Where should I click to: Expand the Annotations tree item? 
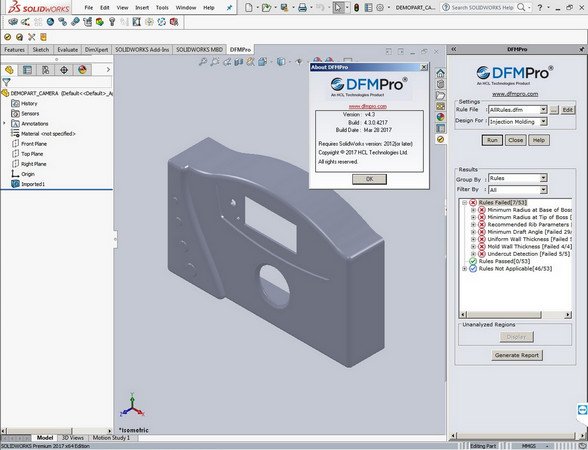click(4, 123)
